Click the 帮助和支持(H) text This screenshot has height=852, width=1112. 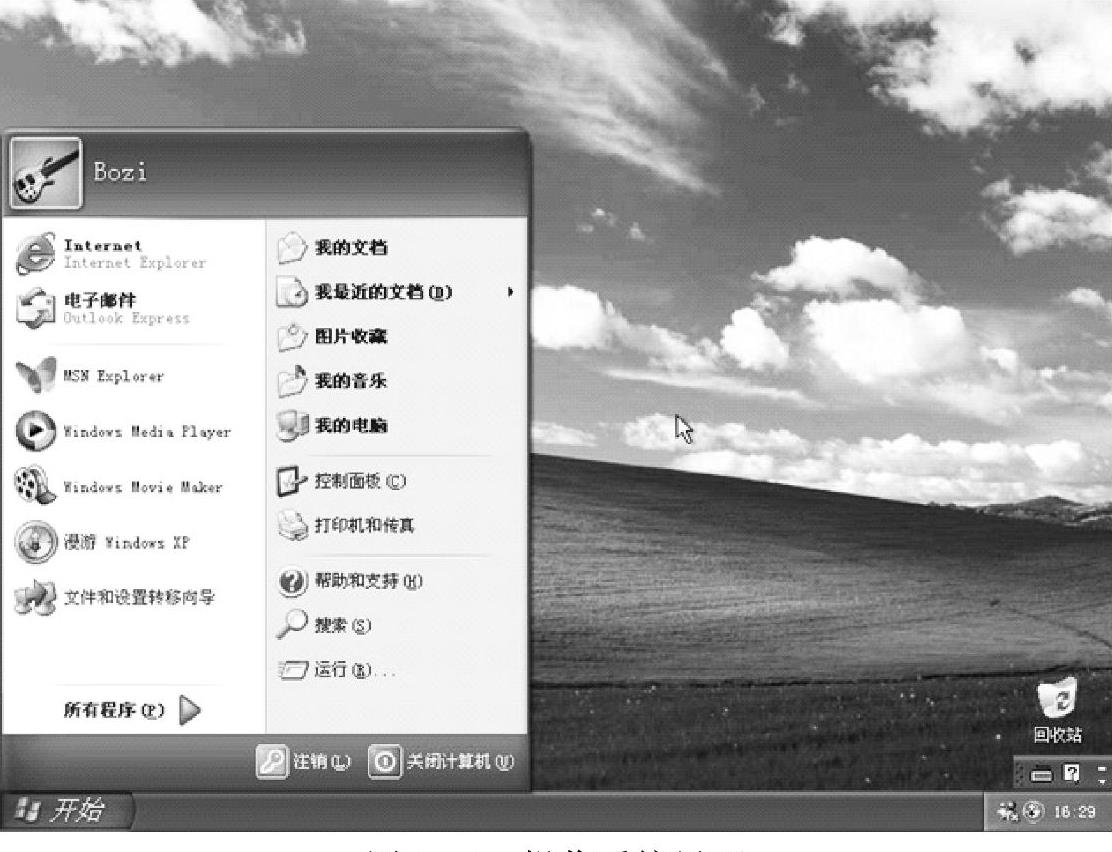pyautogui.click(x=369, y=581)
